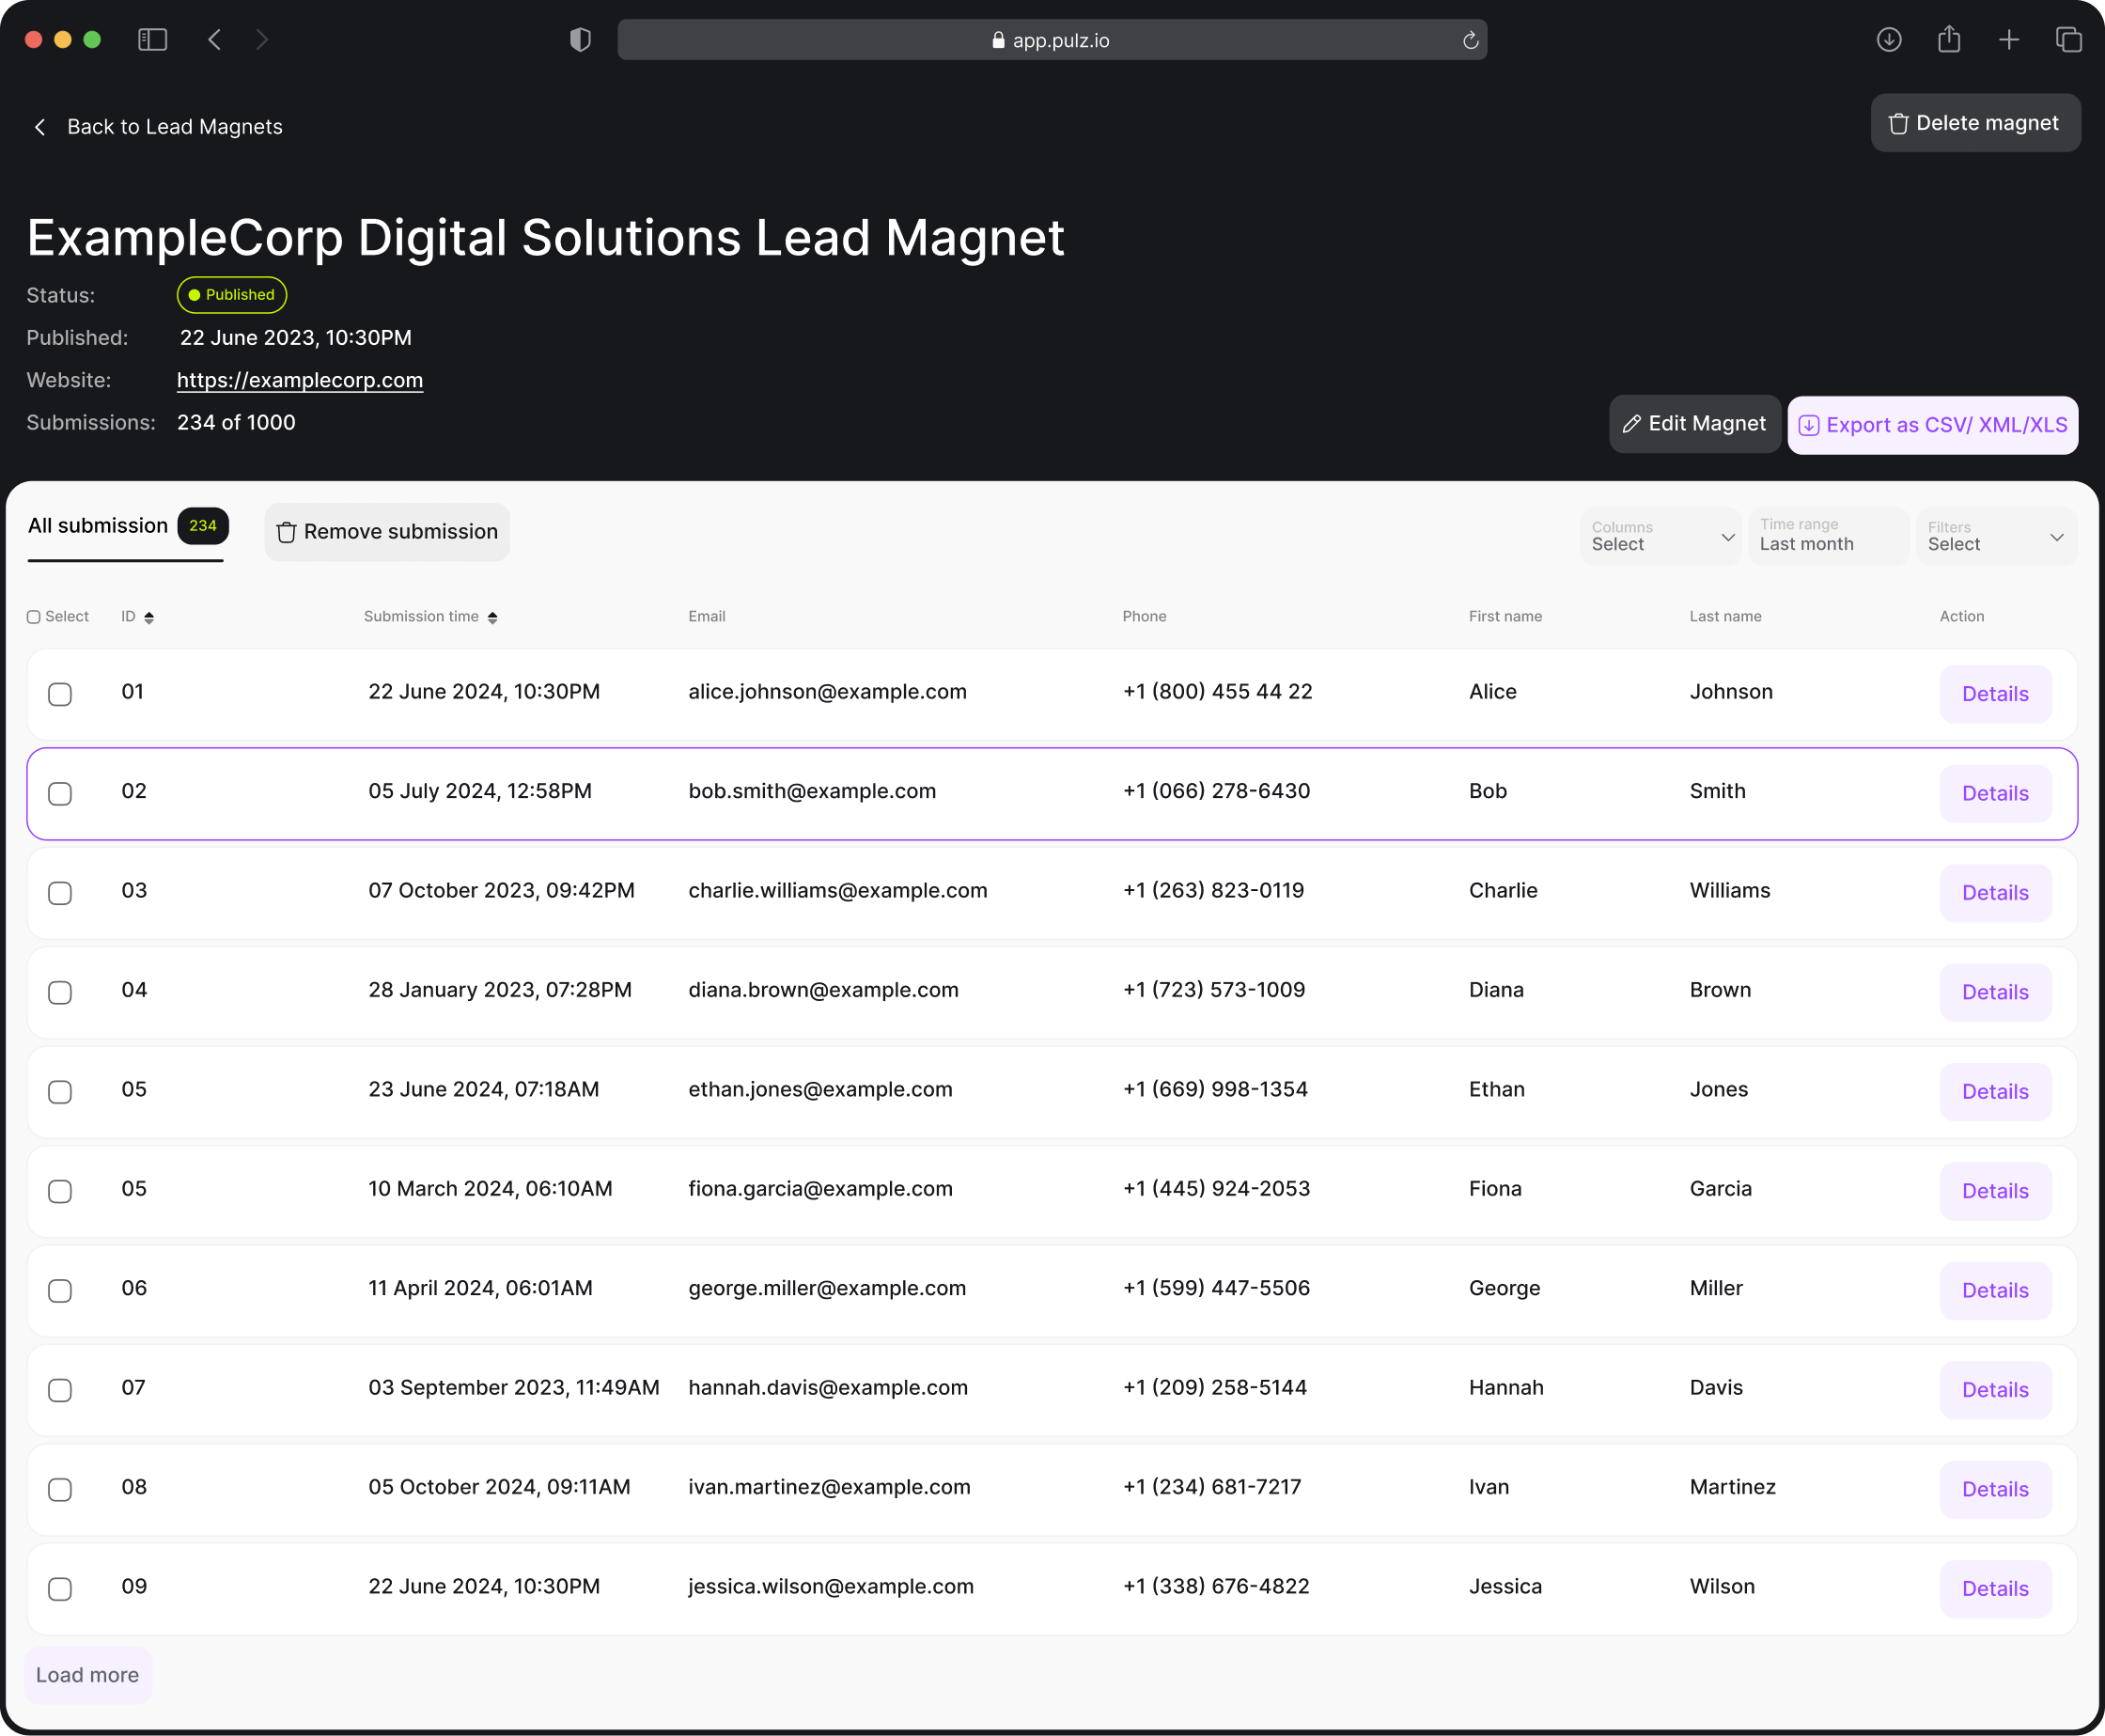This screenshot has height=1736, width=2105.
Task: Toggle the Select all checkbox
Action: click(33, 618)
